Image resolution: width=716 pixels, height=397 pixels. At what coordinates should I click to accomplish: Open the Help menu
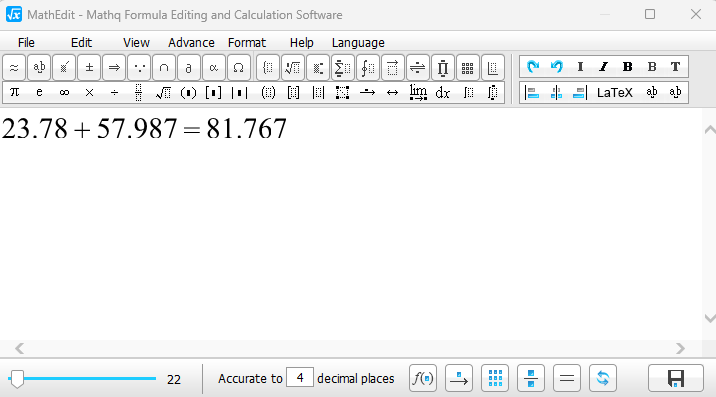[x=301, y=42]
